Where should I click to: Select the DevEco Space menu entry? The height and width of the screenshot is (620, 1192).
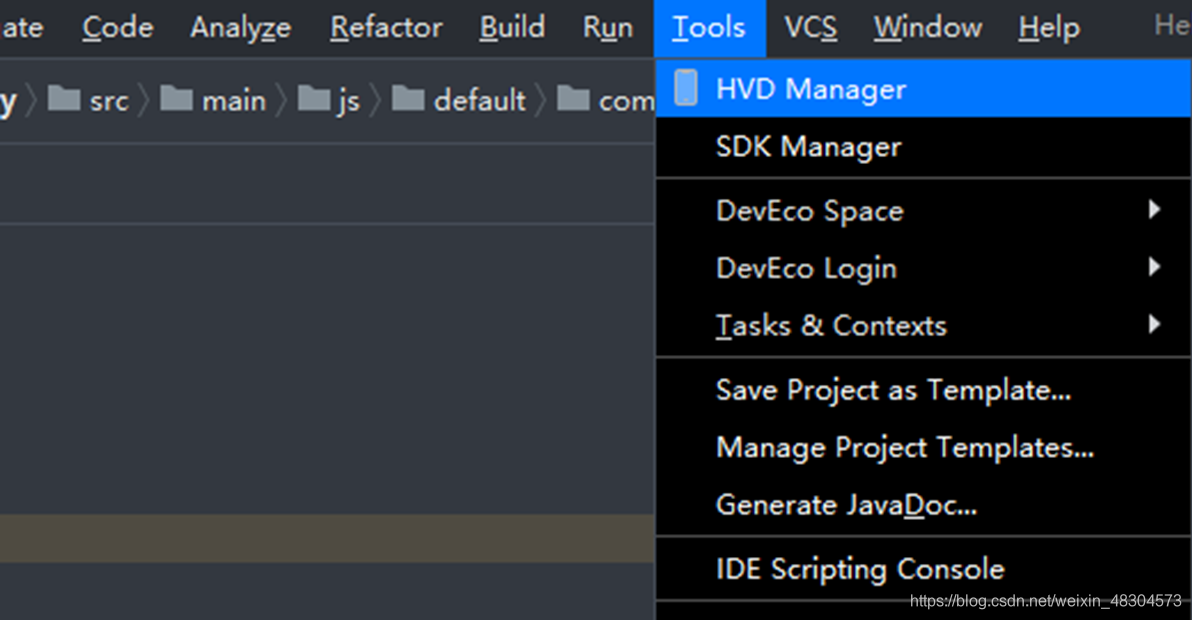[923, 210]
